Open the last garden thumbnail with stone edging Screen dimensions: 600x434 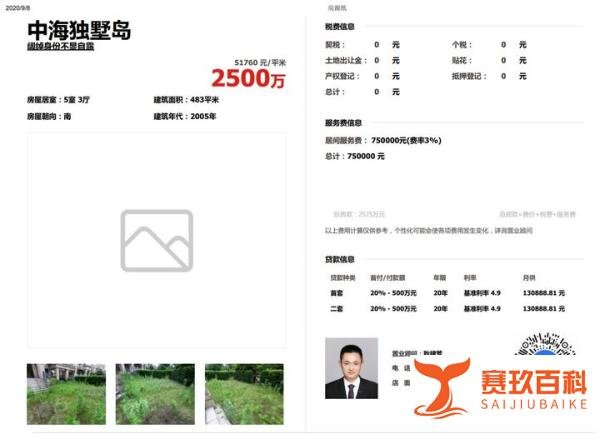[x=244, y=394]
